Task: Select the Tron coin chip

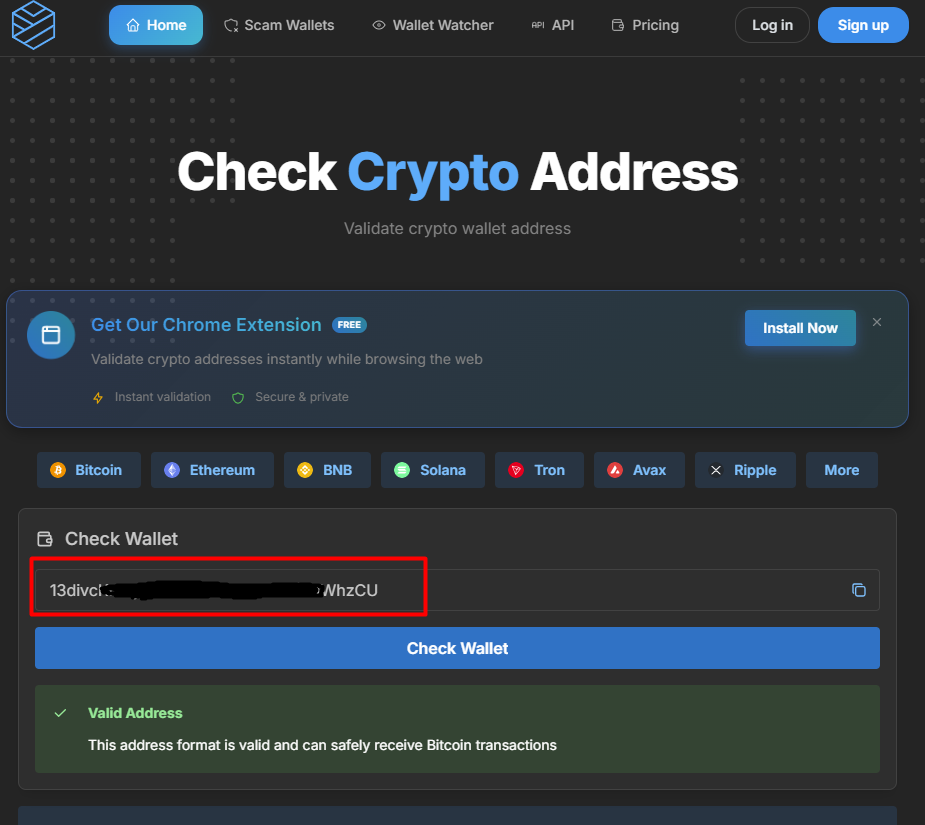Action: pos(539,470)
